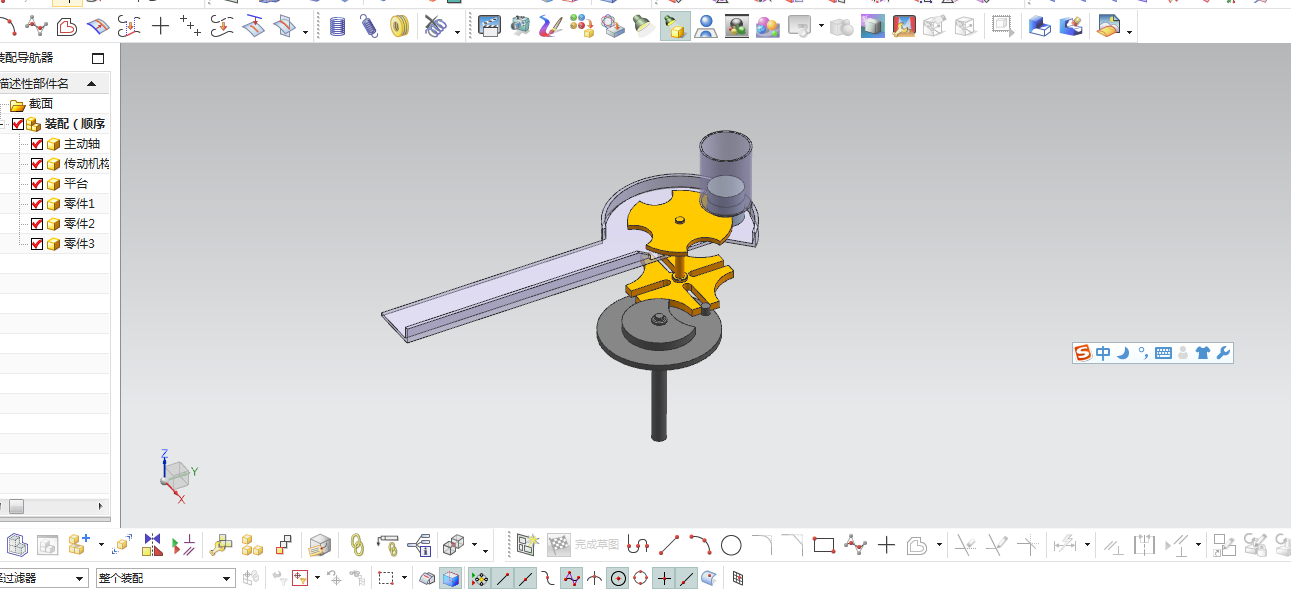Viewport: 1291px width, 589px height.
Task: Click the navigator scrollbar right arrow
Action: (100, 506)
